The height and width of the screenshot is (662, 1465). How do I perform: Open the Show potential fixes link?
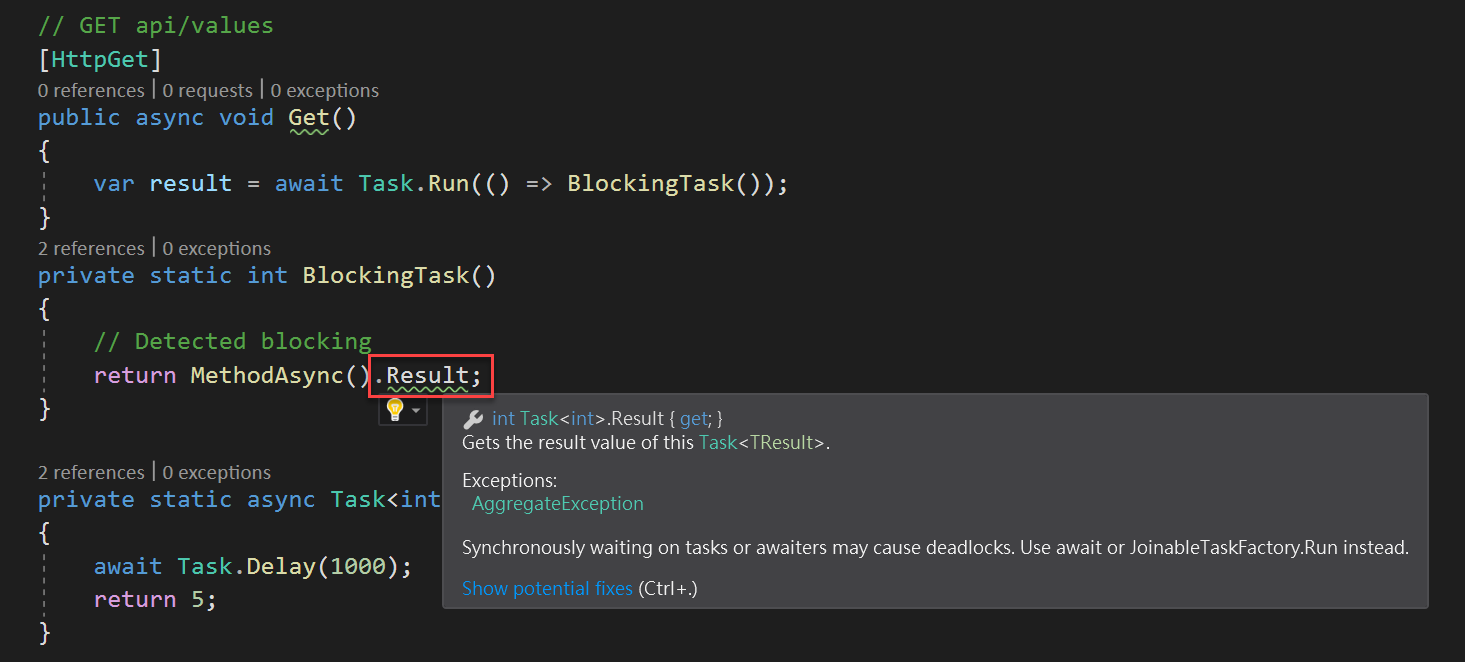547,588
